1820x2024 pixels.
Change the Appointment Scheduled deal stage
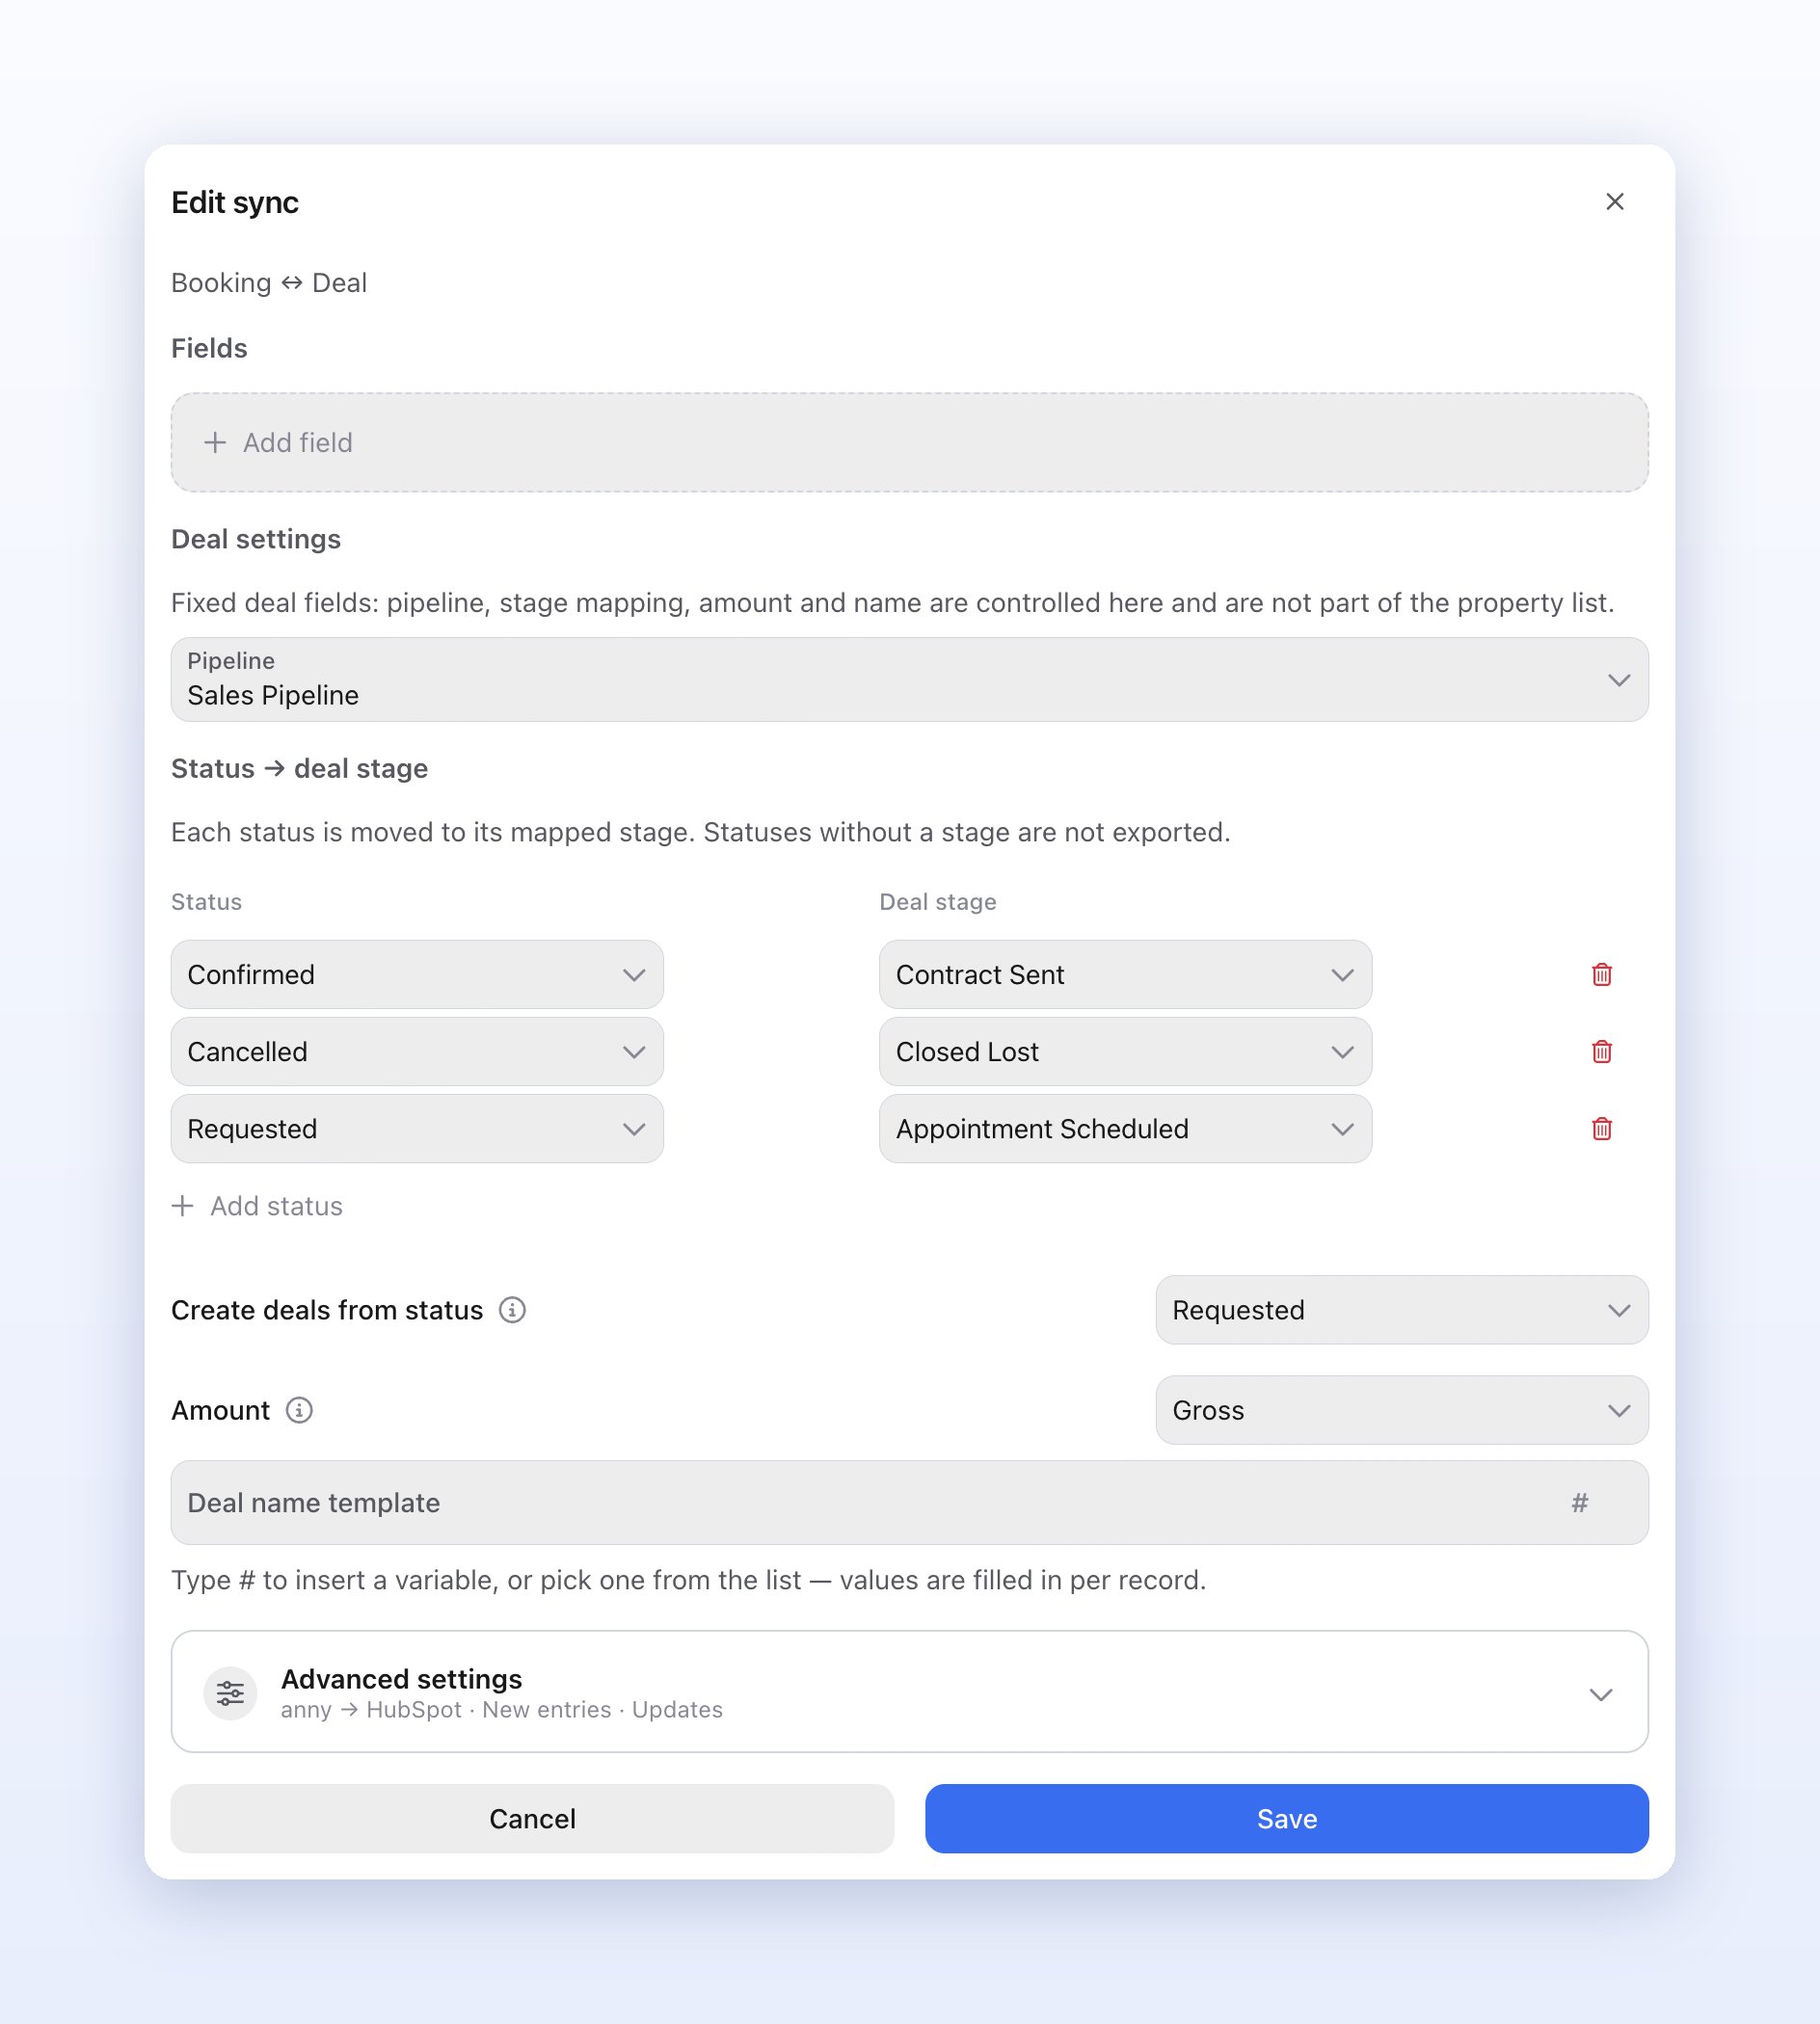click(1125, 1128)
